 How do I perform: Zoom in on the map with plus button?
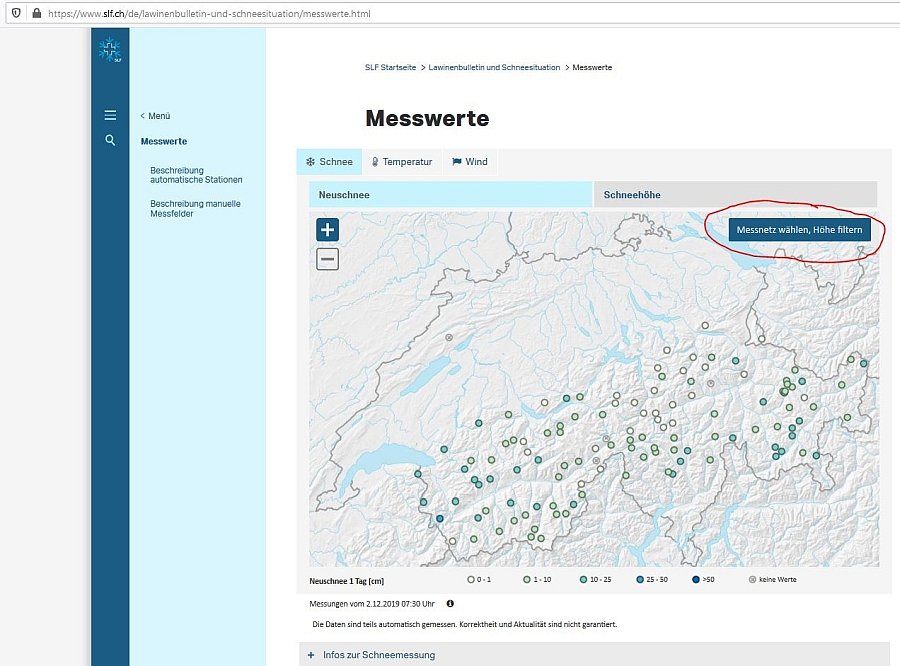pos(327,230)
